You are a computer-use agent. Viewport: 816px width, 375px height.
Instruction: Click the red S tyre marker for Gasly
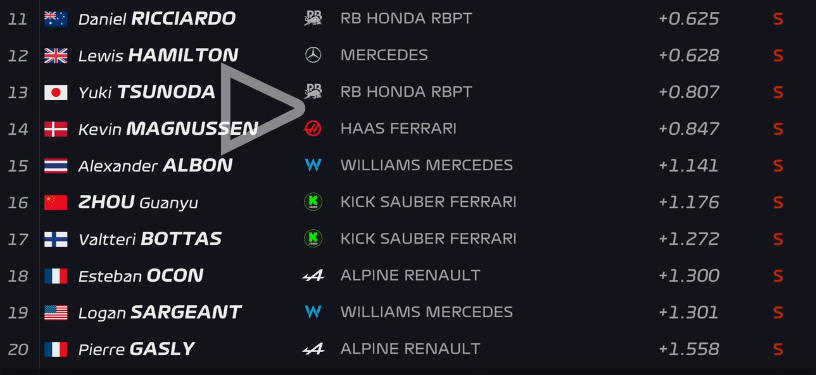tap(778, 349)
